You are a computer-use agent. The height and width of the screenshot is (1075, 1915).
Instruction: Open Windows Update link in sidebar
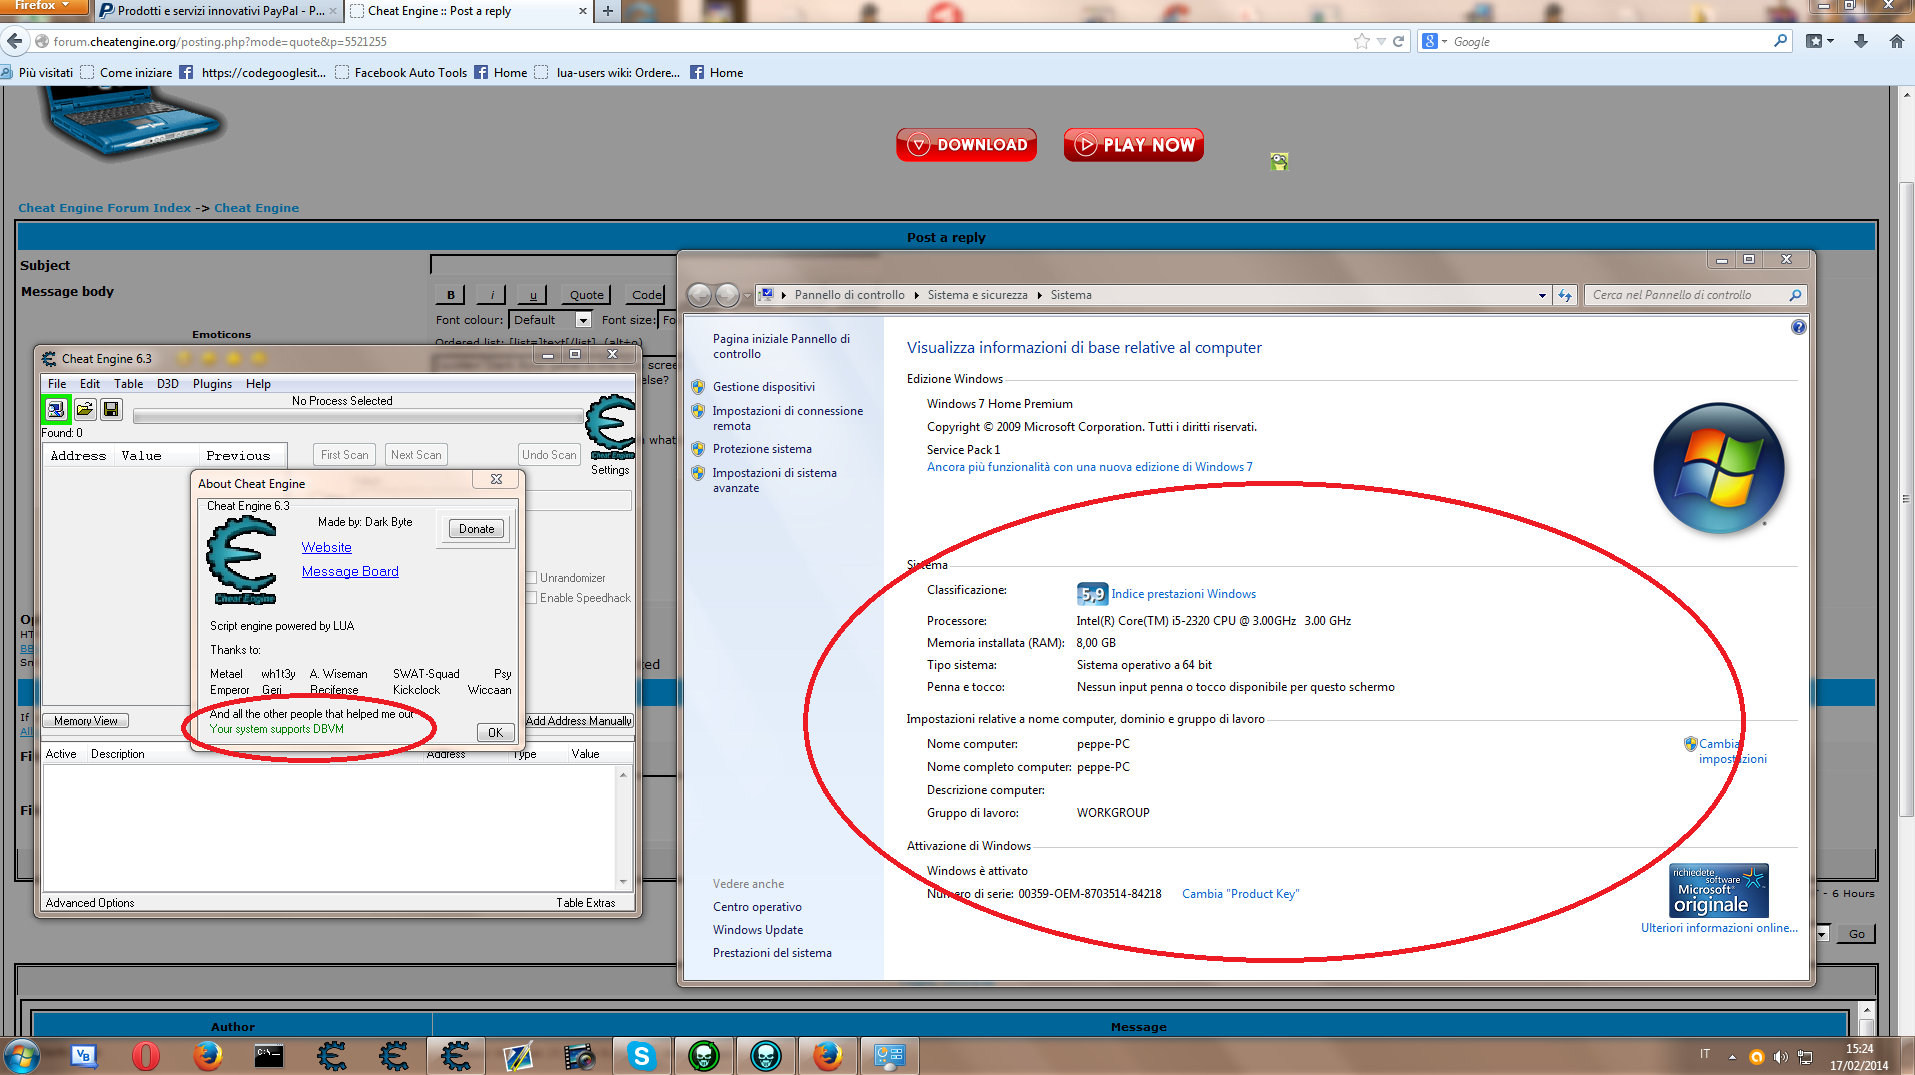click(x=758, y=930)
